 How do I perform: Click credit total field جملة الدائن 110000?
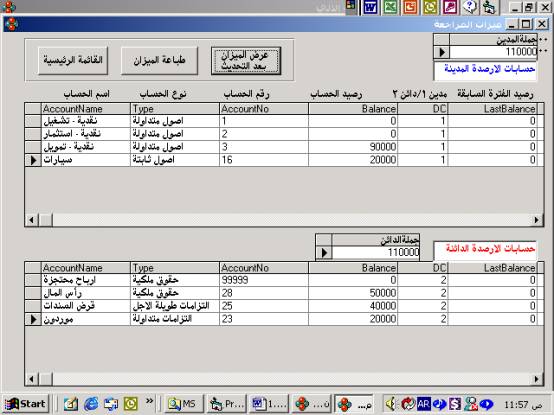click(376, 252)
